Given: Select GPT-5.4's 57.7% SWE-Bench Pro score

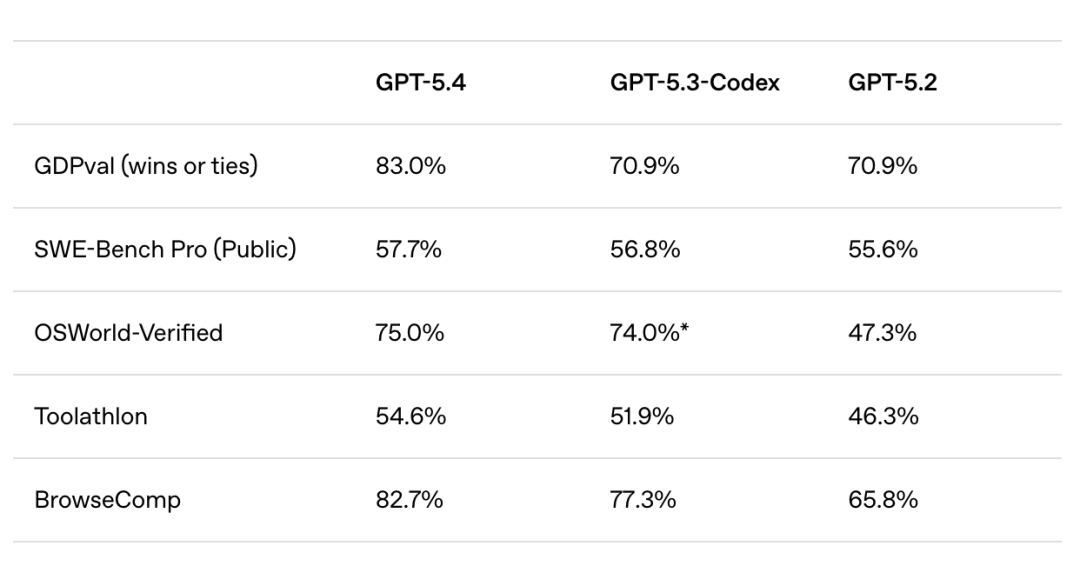Looking at the screenshot, I should click(x=408, y=249).
